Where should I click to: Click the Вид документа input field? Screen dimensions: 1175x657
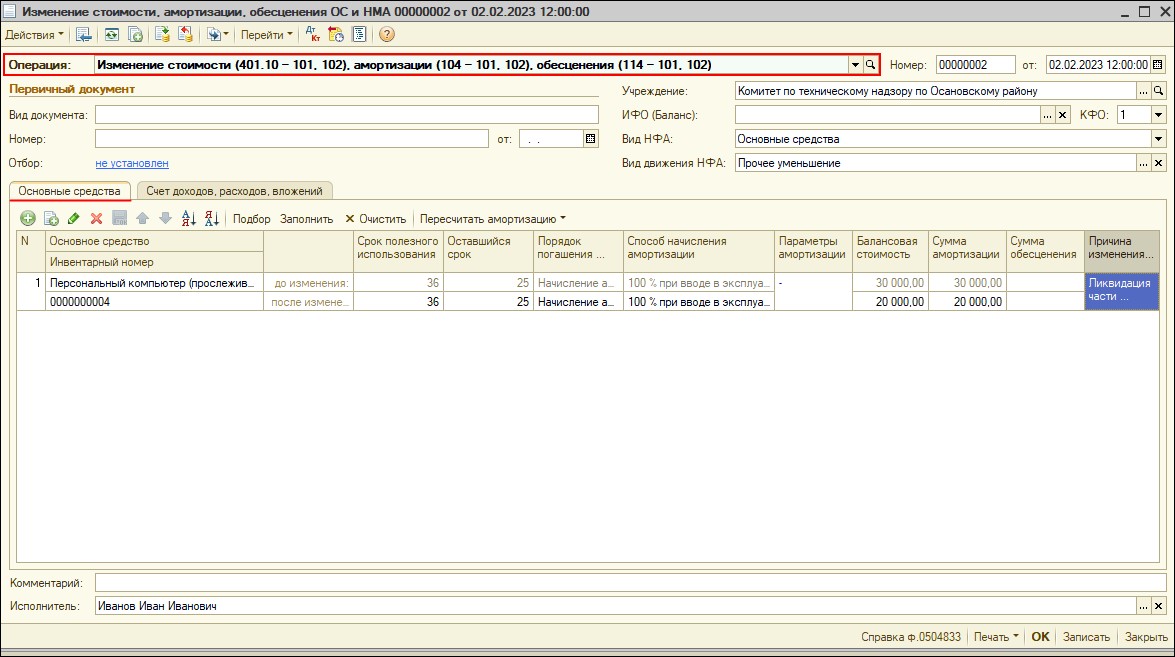[x=347, y=115]
